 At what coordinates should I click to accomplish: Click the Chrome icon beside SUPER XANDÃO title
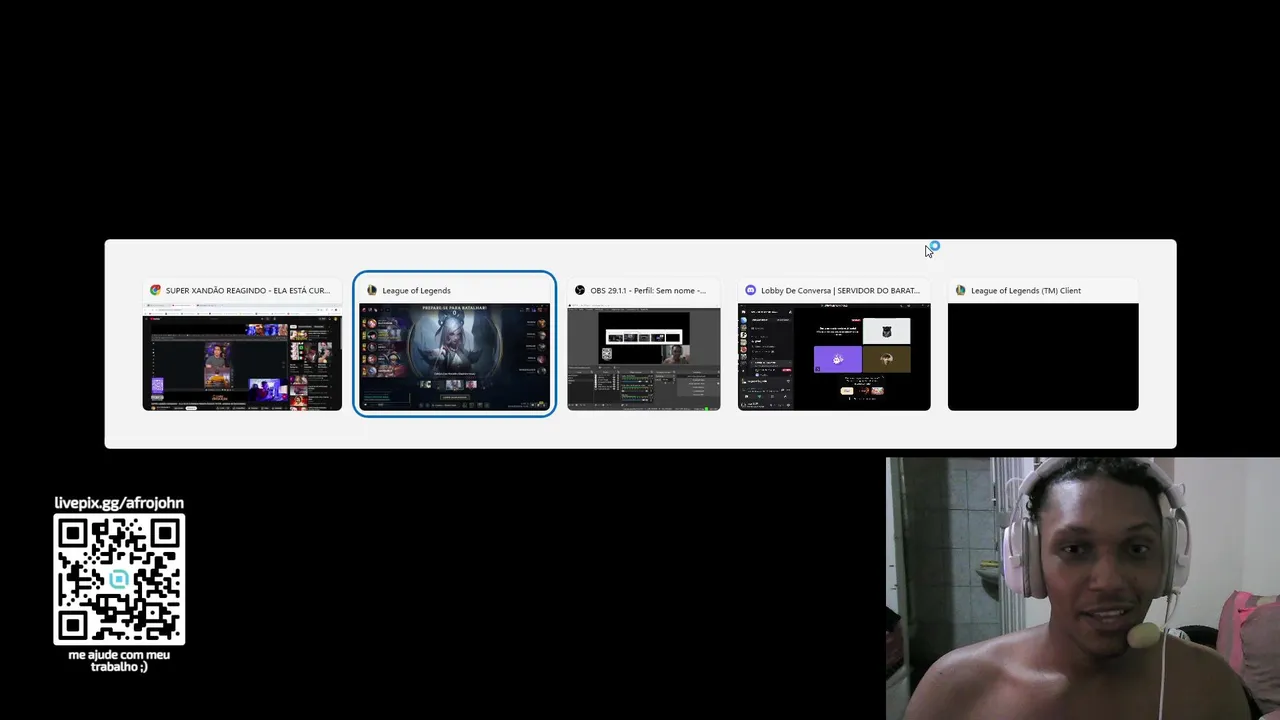(155, 290)
